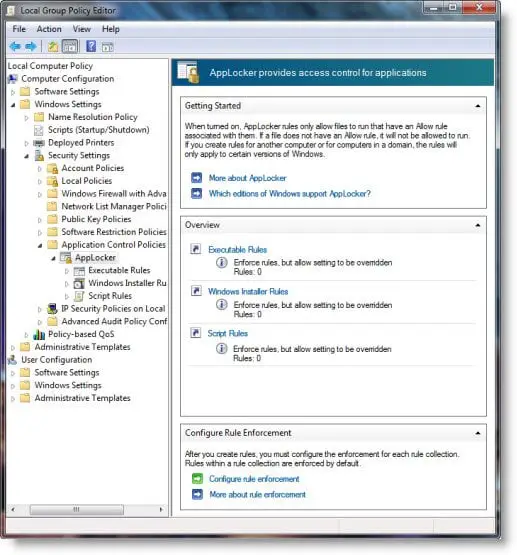Click the Configure rule enforcement link

pos(254,479)
